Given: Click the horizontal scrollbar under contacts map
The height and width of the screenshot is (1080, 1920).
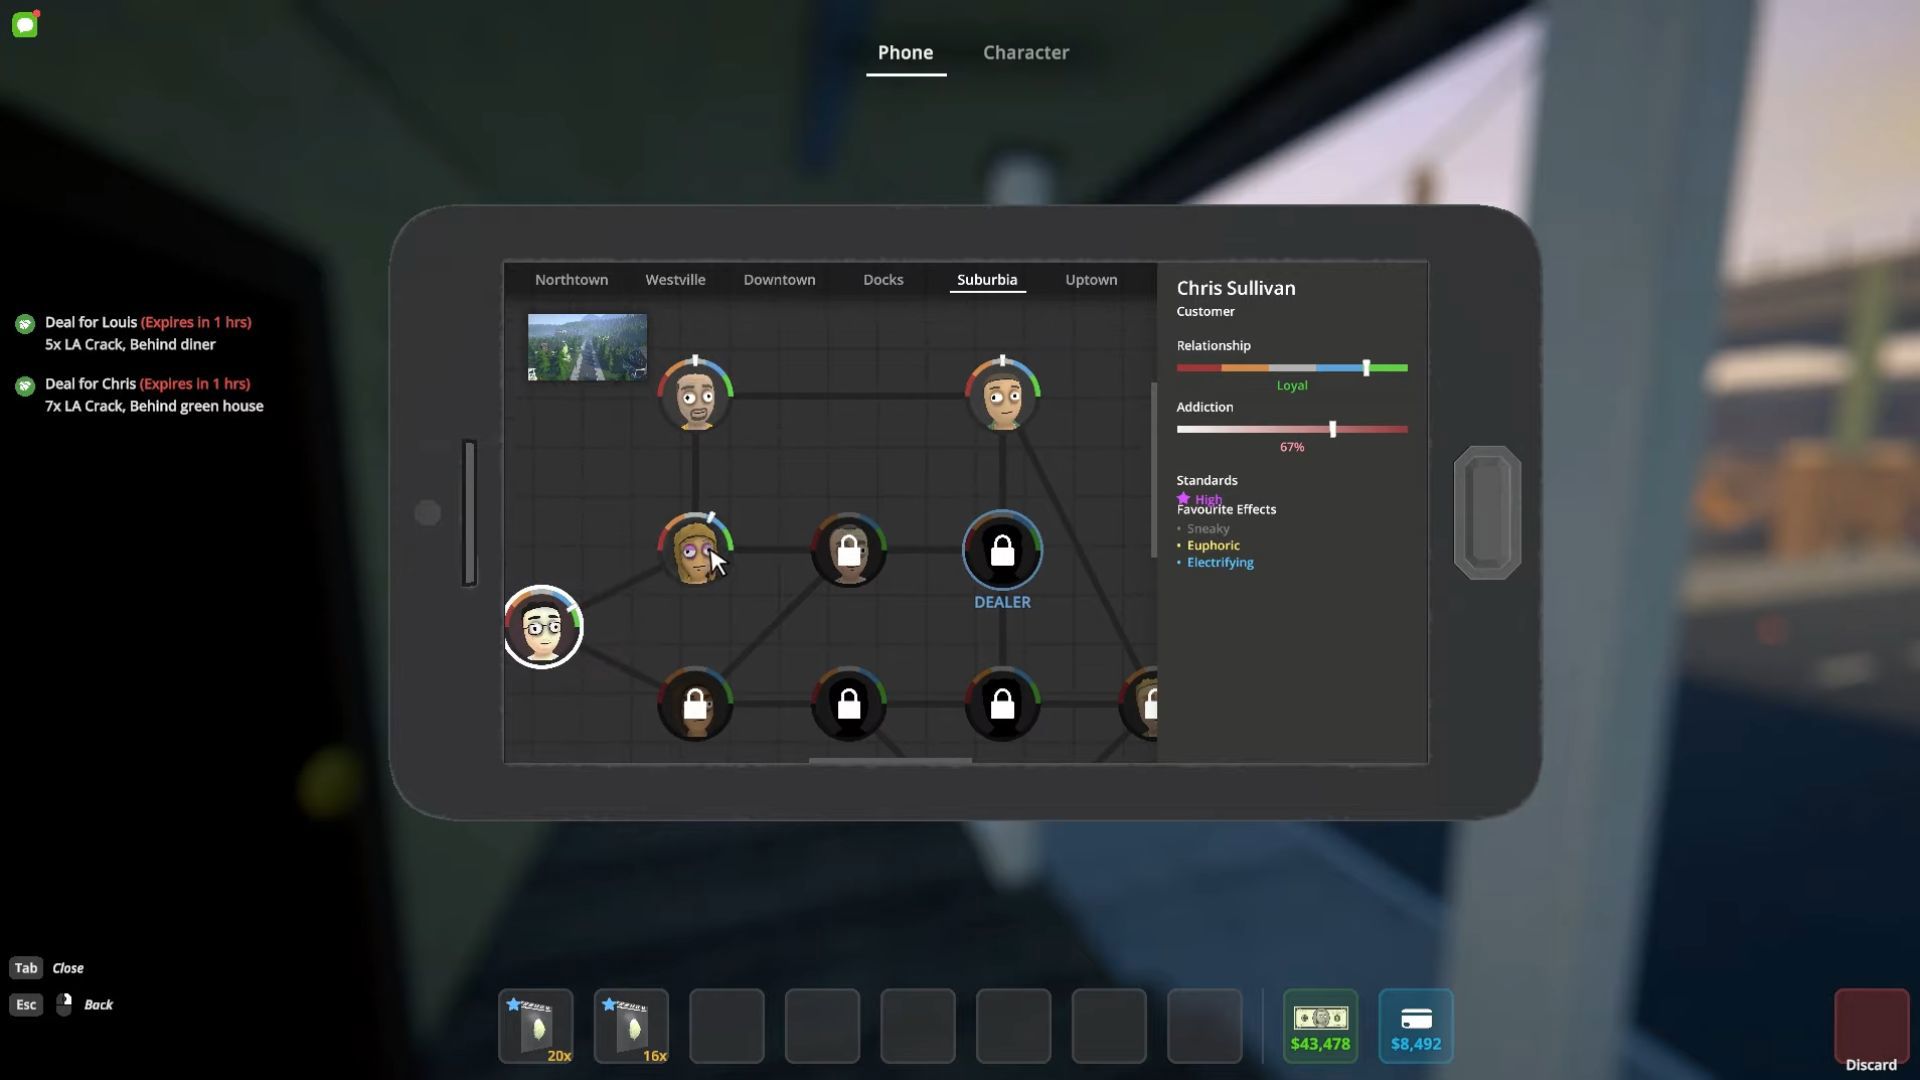Looking at the screenshot, I should pos(890,761).
